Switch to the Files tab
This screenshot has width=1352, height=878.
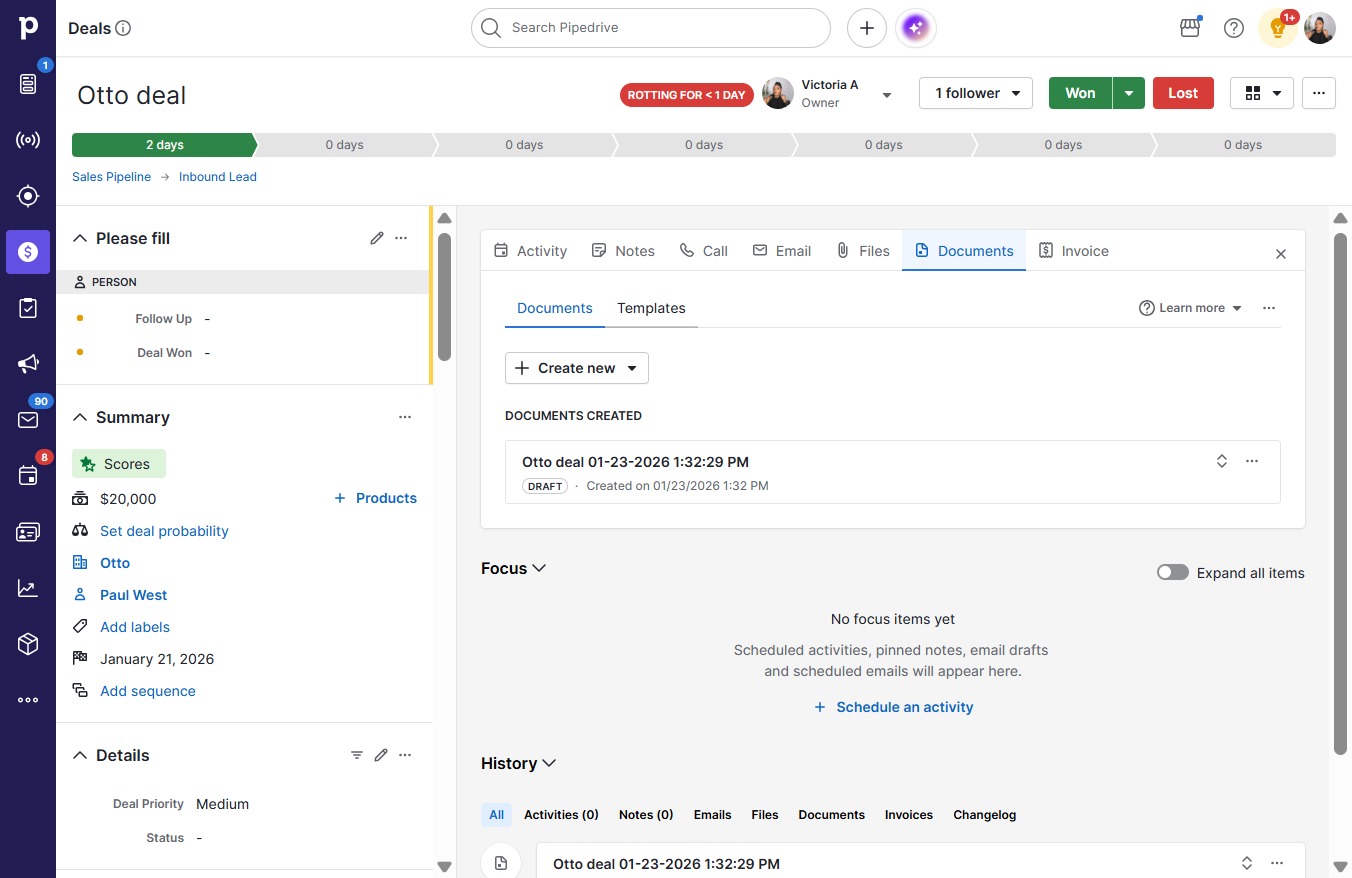tap(863, 251)
